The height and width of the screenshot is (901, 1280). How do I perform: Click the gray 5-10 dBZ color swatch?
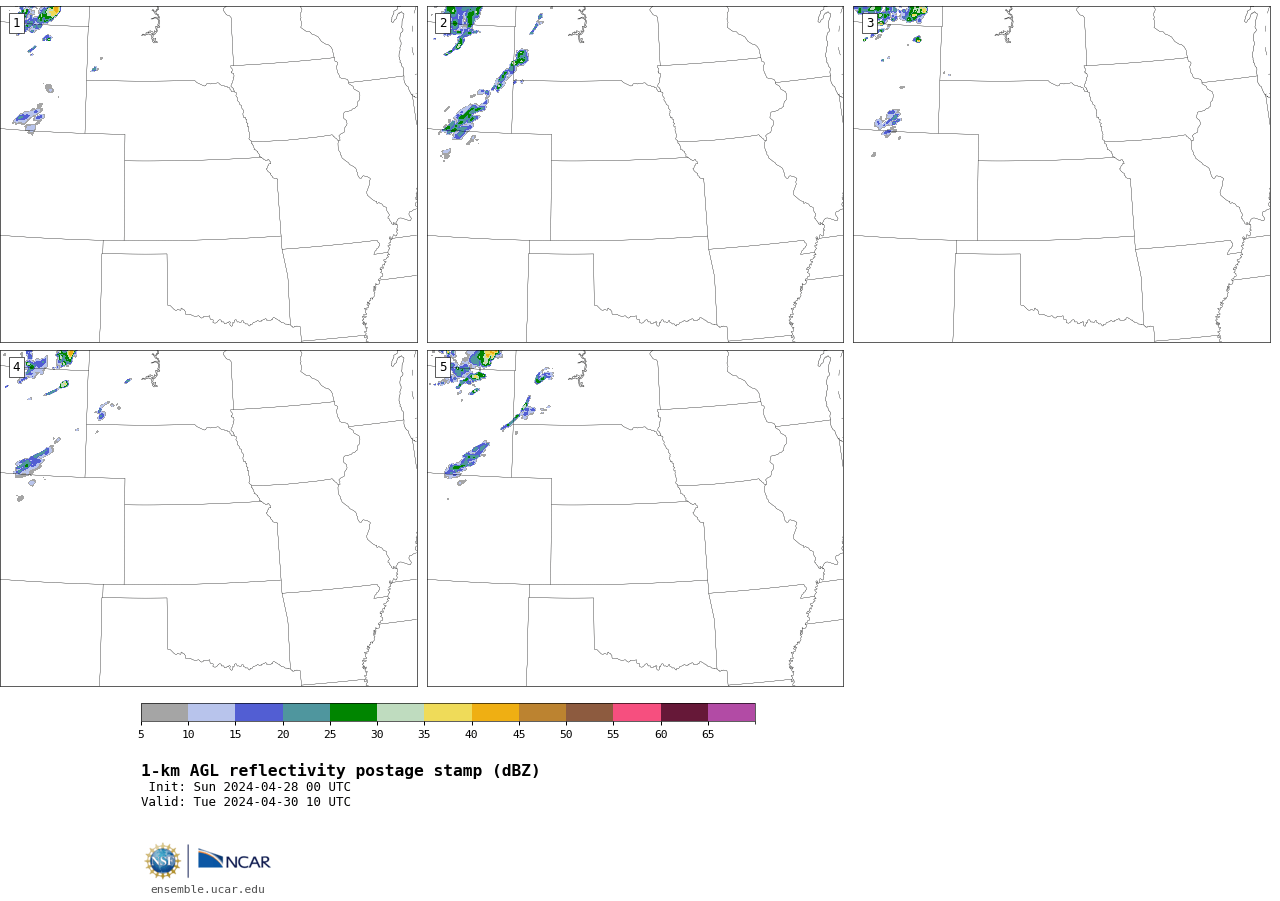coord(164,713)
